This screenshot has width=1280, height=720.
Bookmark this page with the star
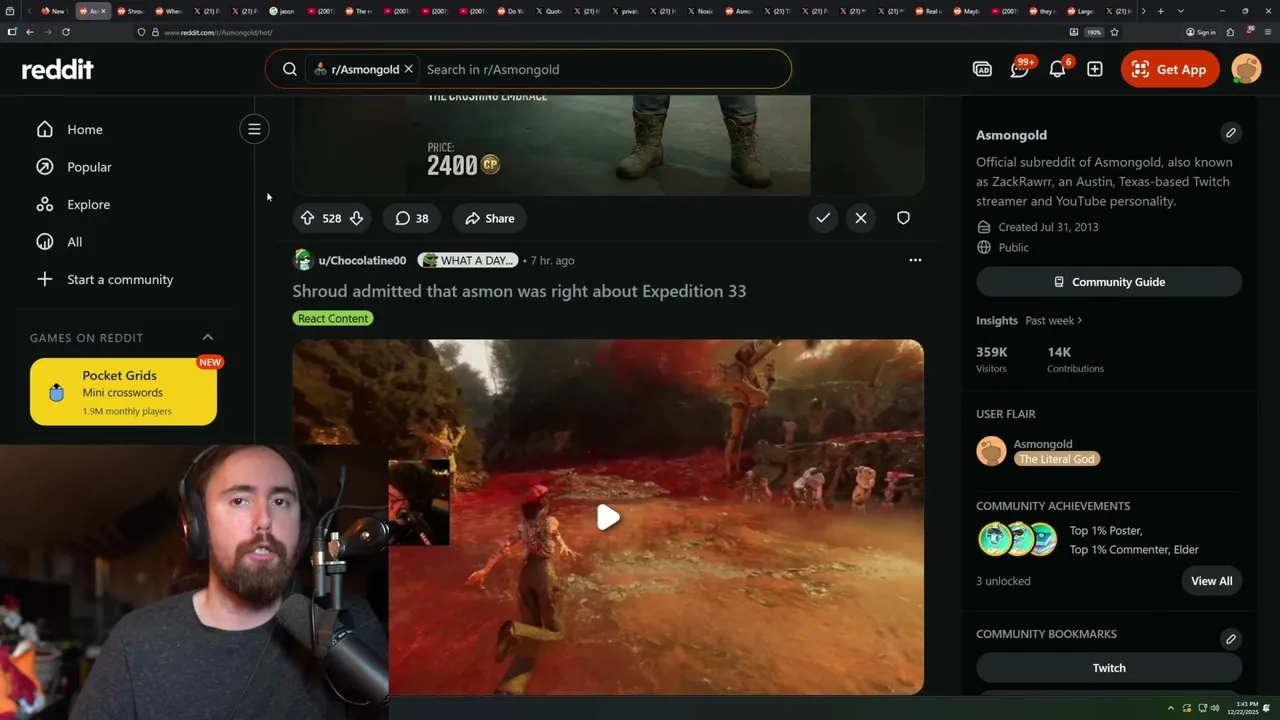coord(1114,32)
